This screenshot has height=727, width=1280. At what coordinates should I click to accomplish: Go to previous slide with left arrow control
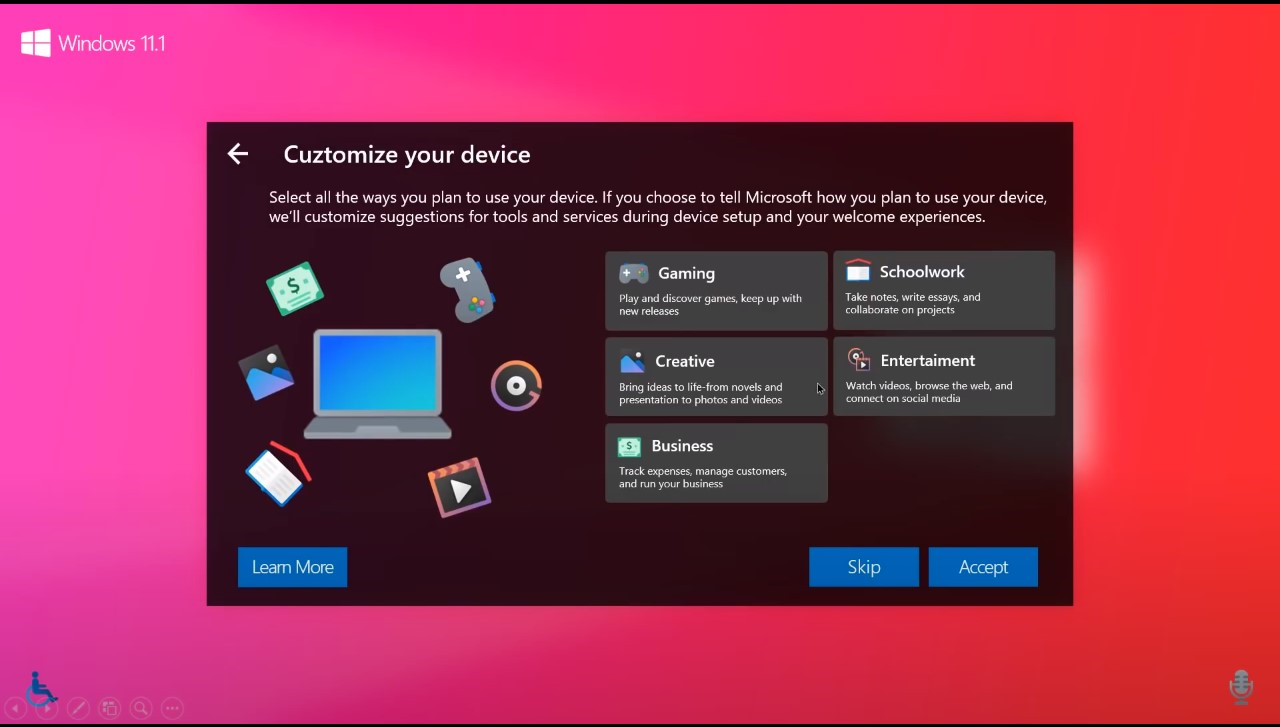coord(15,708)
